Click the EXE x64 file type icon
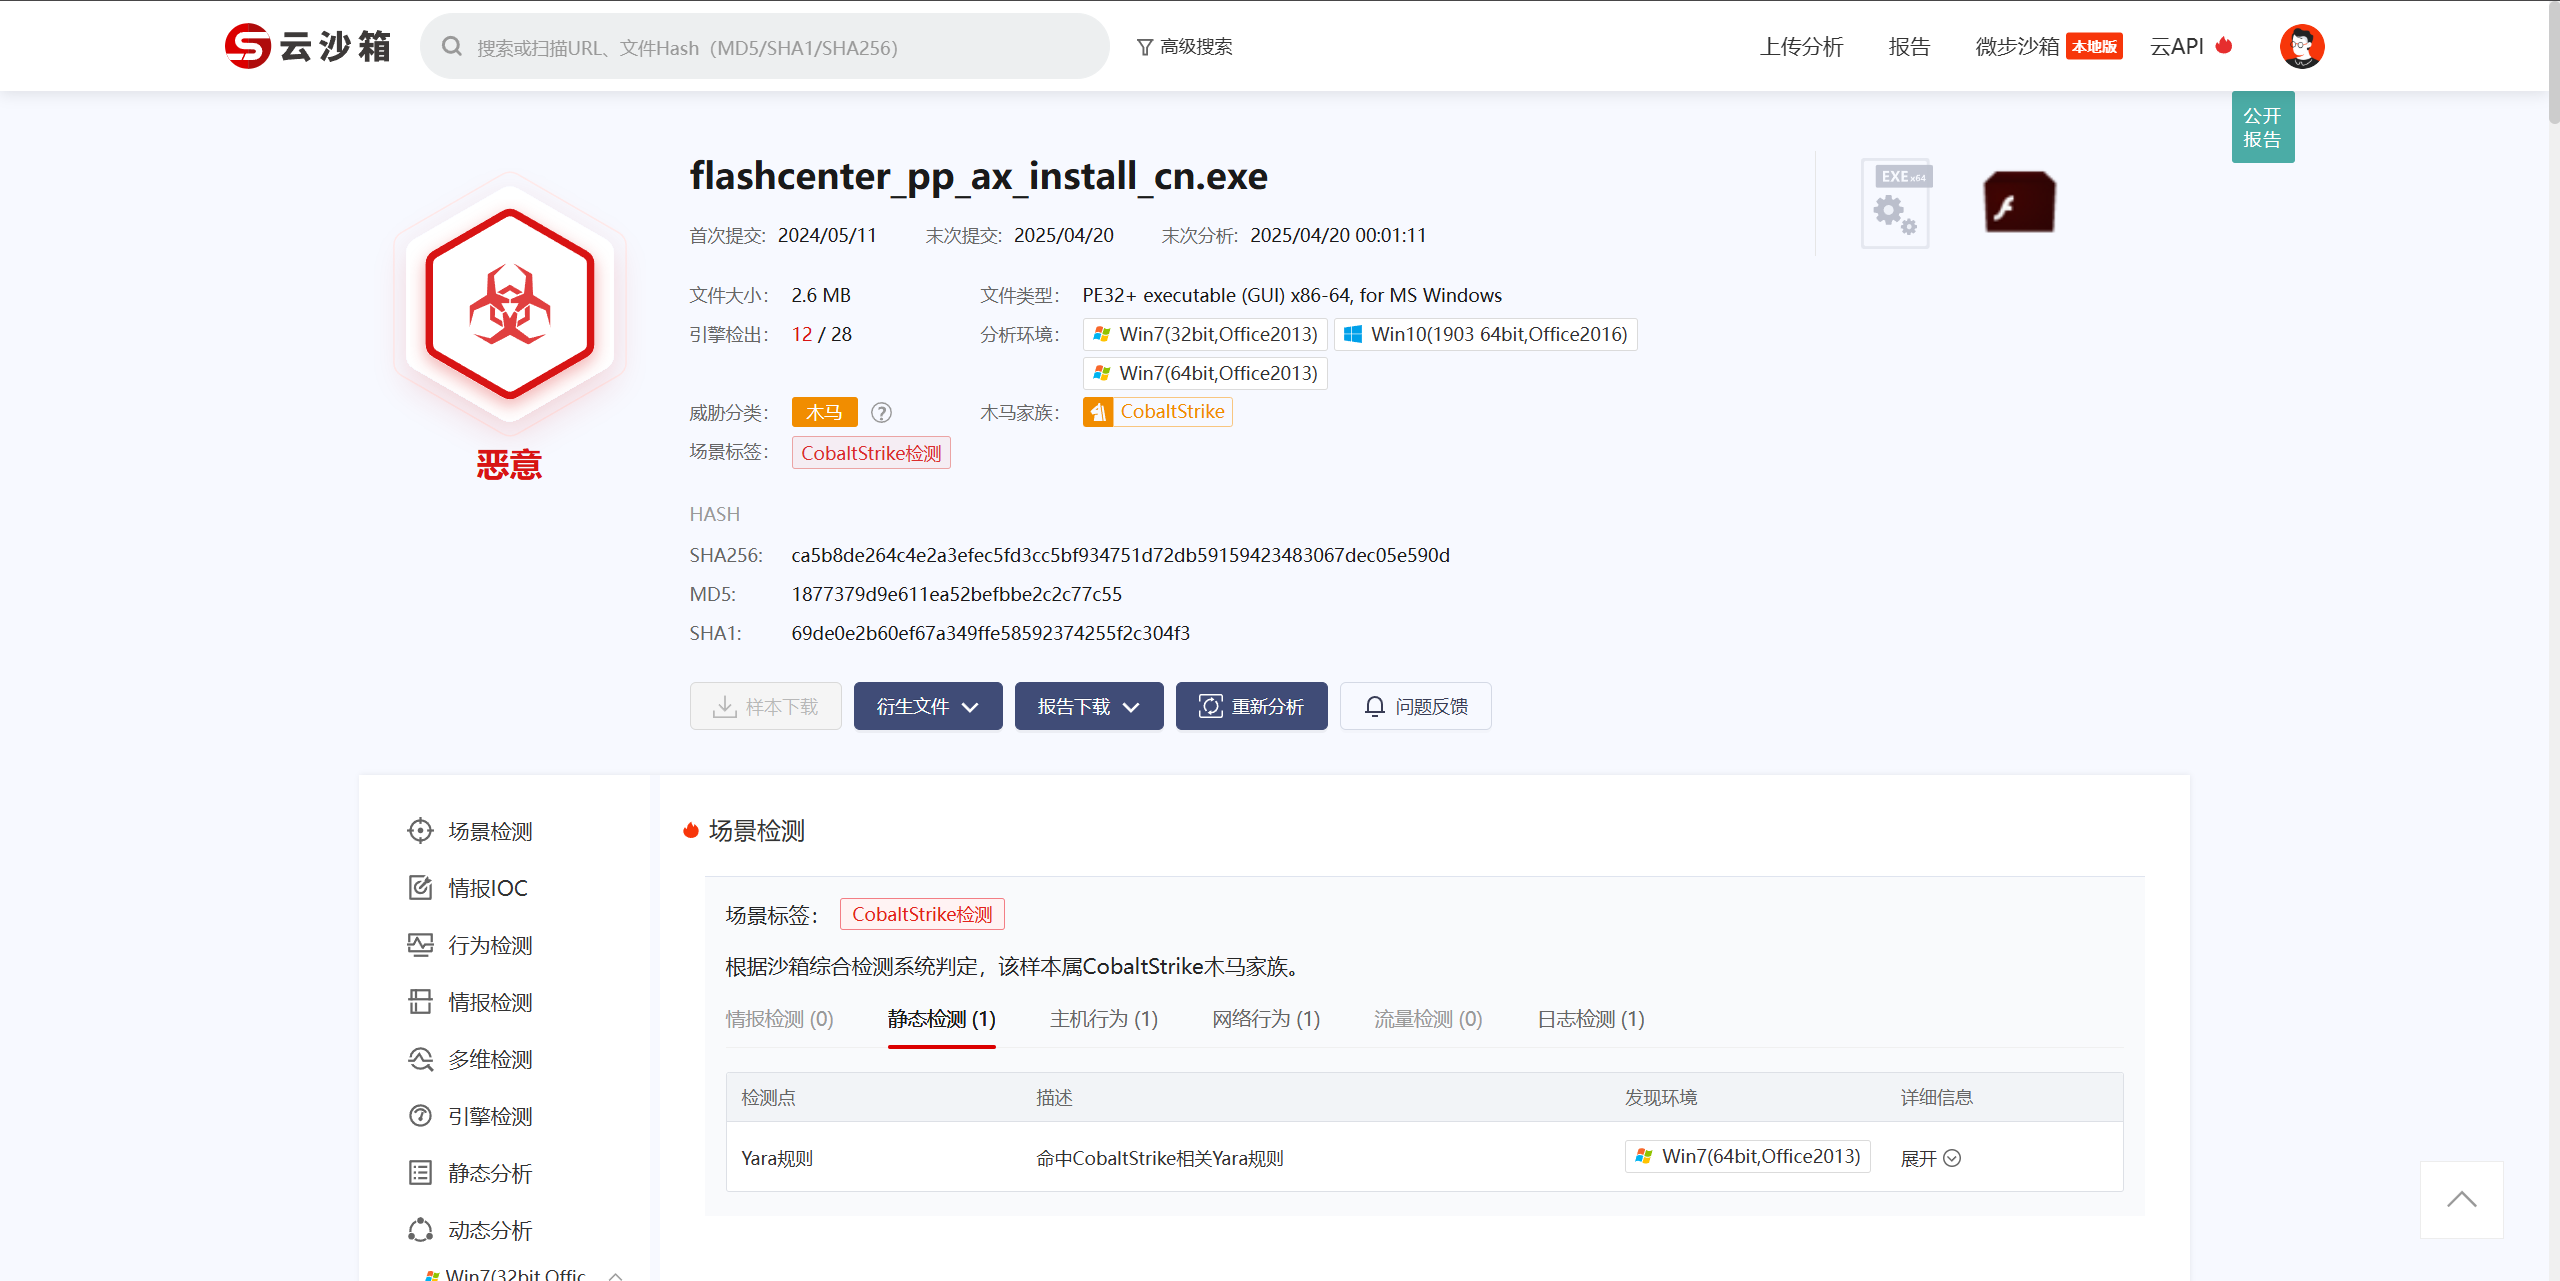This screenshot has height=1281, width=2560. pos(1896,204)
